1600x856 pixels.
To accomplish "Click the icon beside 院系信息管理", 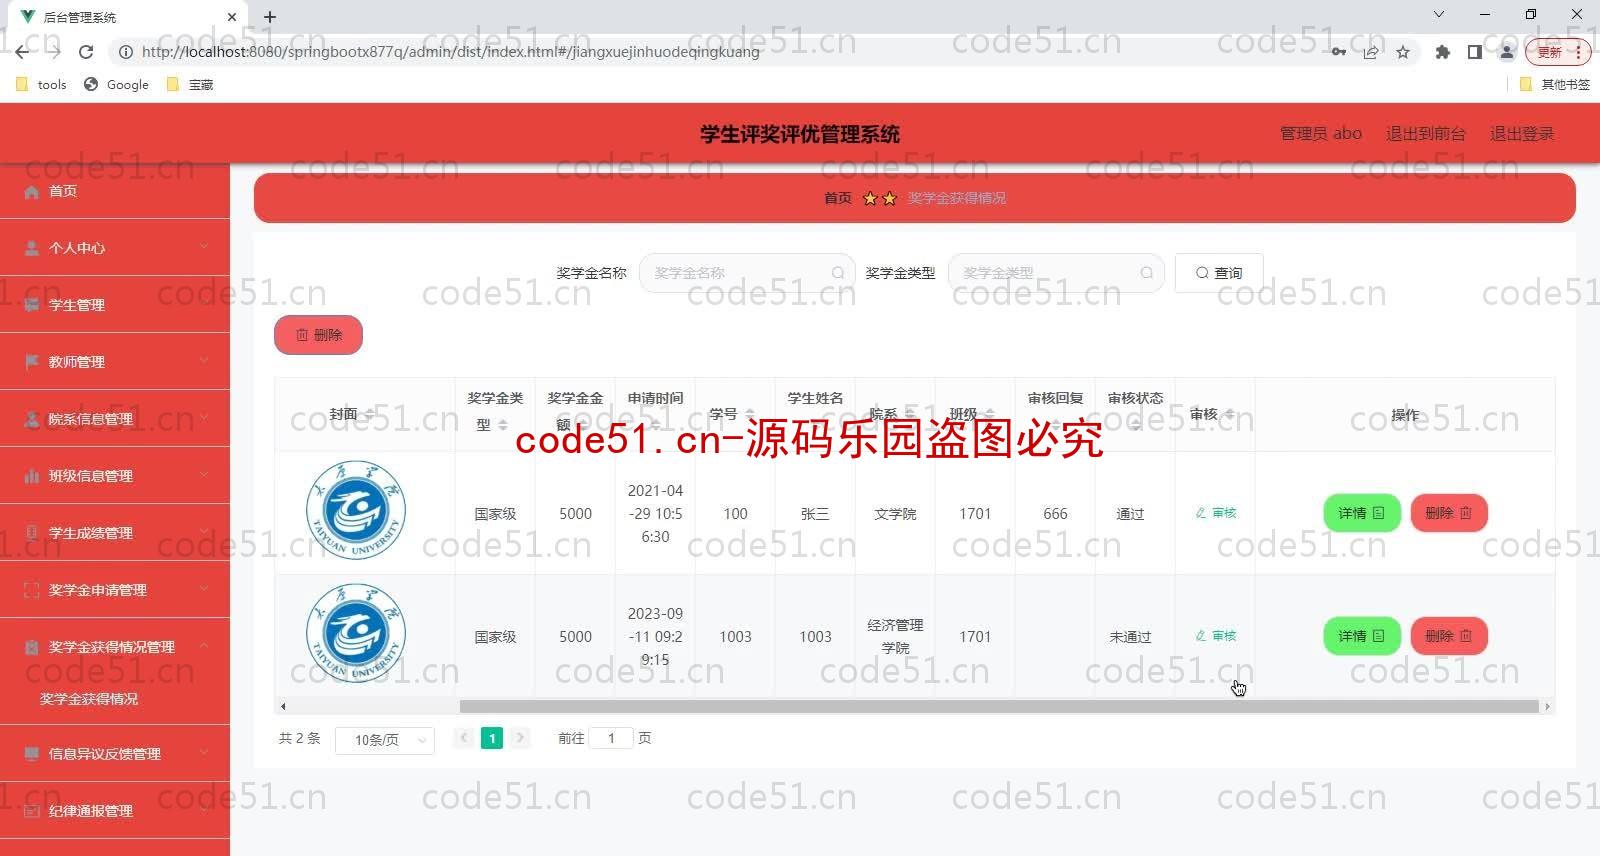I will [32, 419].
